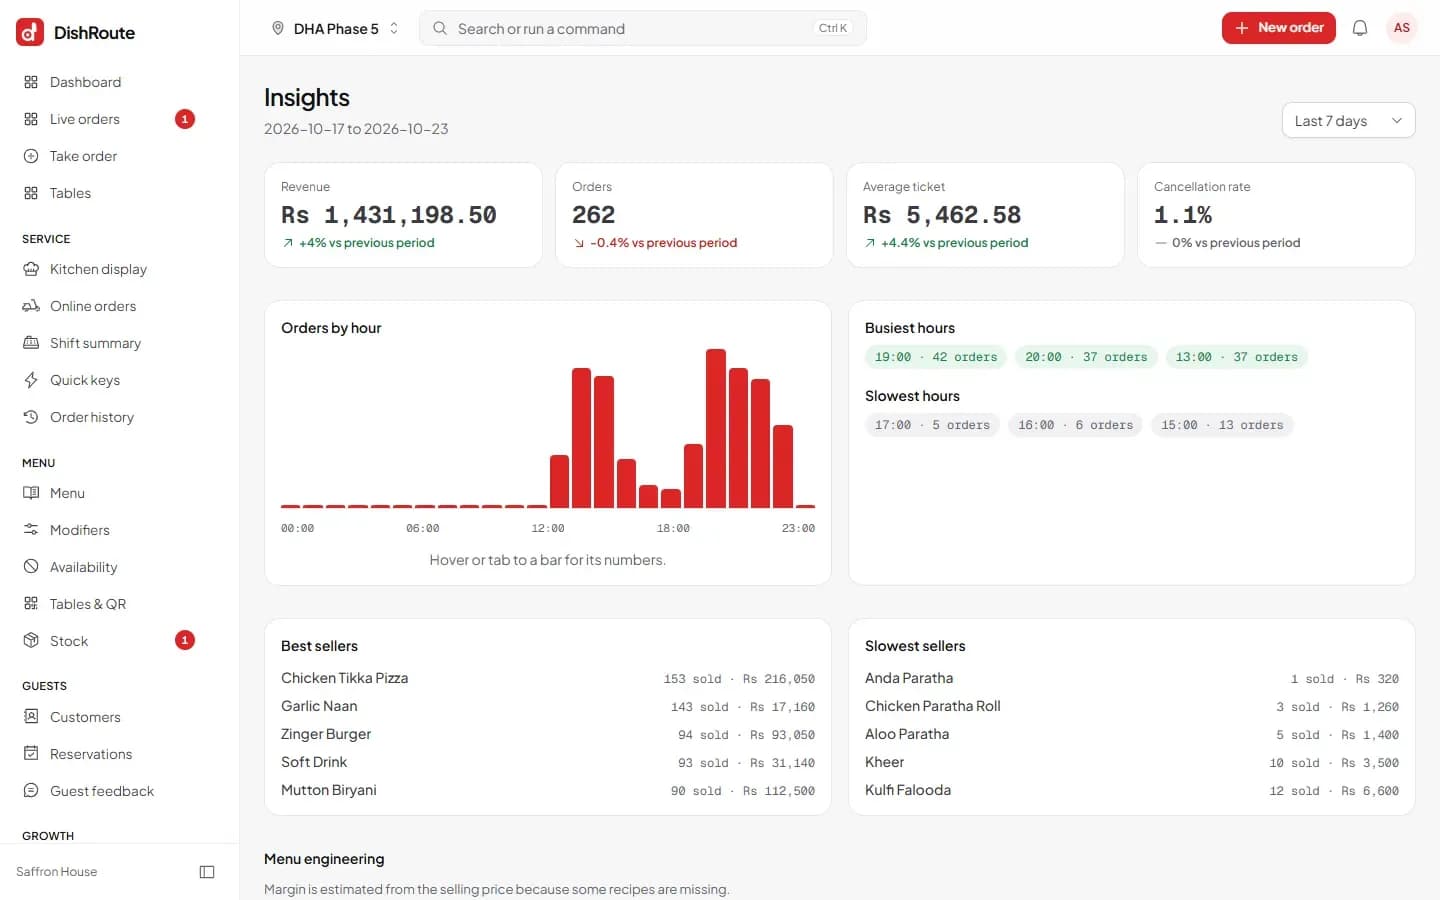The image size is (1440, 900).
Task: Open the AS user avatar menu
Action: coord(1402,28)
